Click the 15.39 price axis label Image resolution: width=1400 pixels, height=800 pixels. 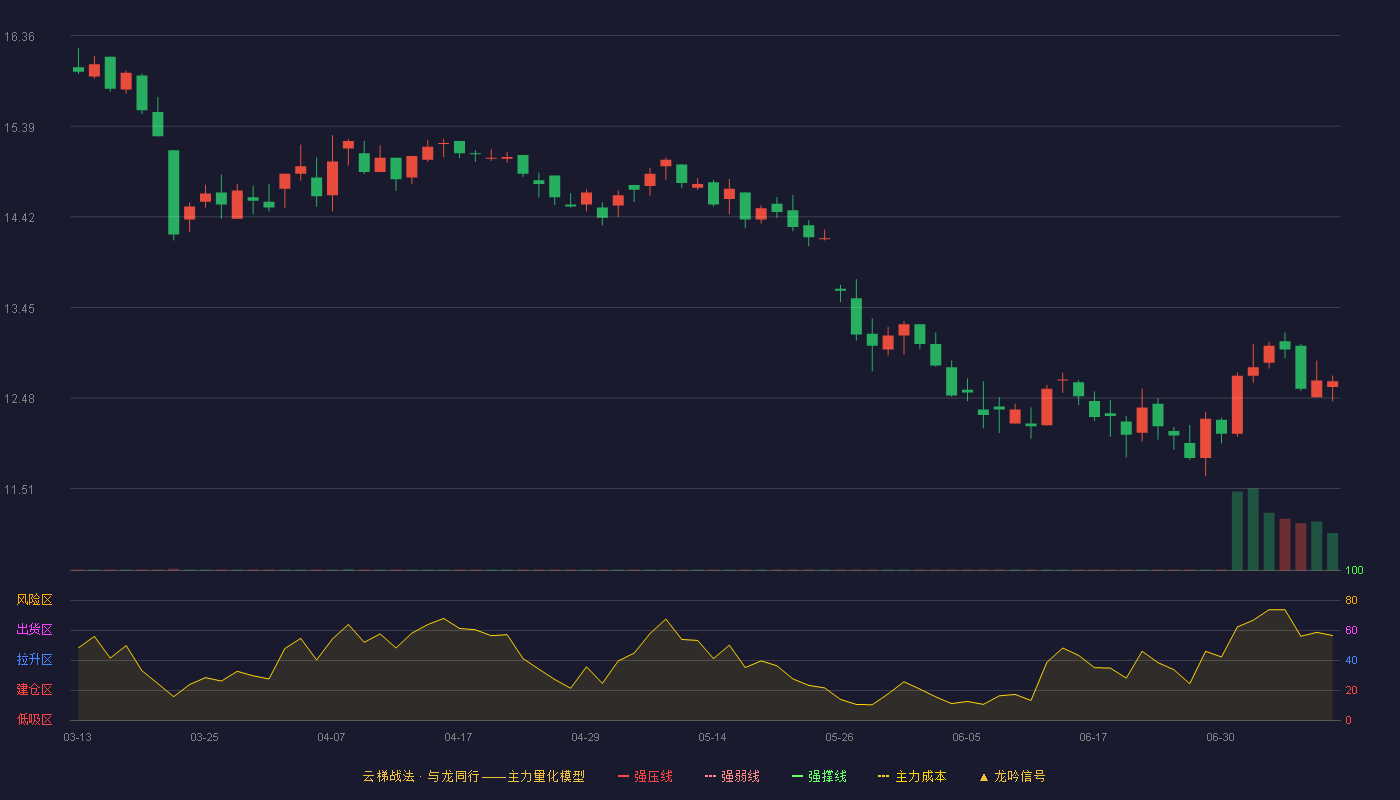click(19, 128)
